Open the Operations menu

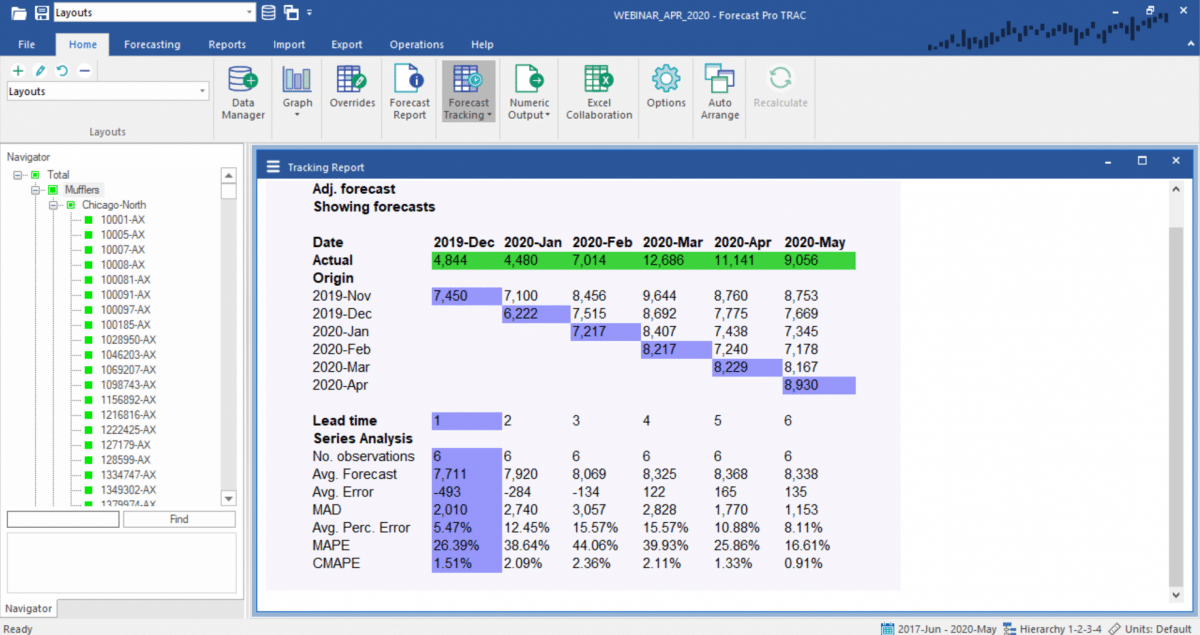pos(416,44)
